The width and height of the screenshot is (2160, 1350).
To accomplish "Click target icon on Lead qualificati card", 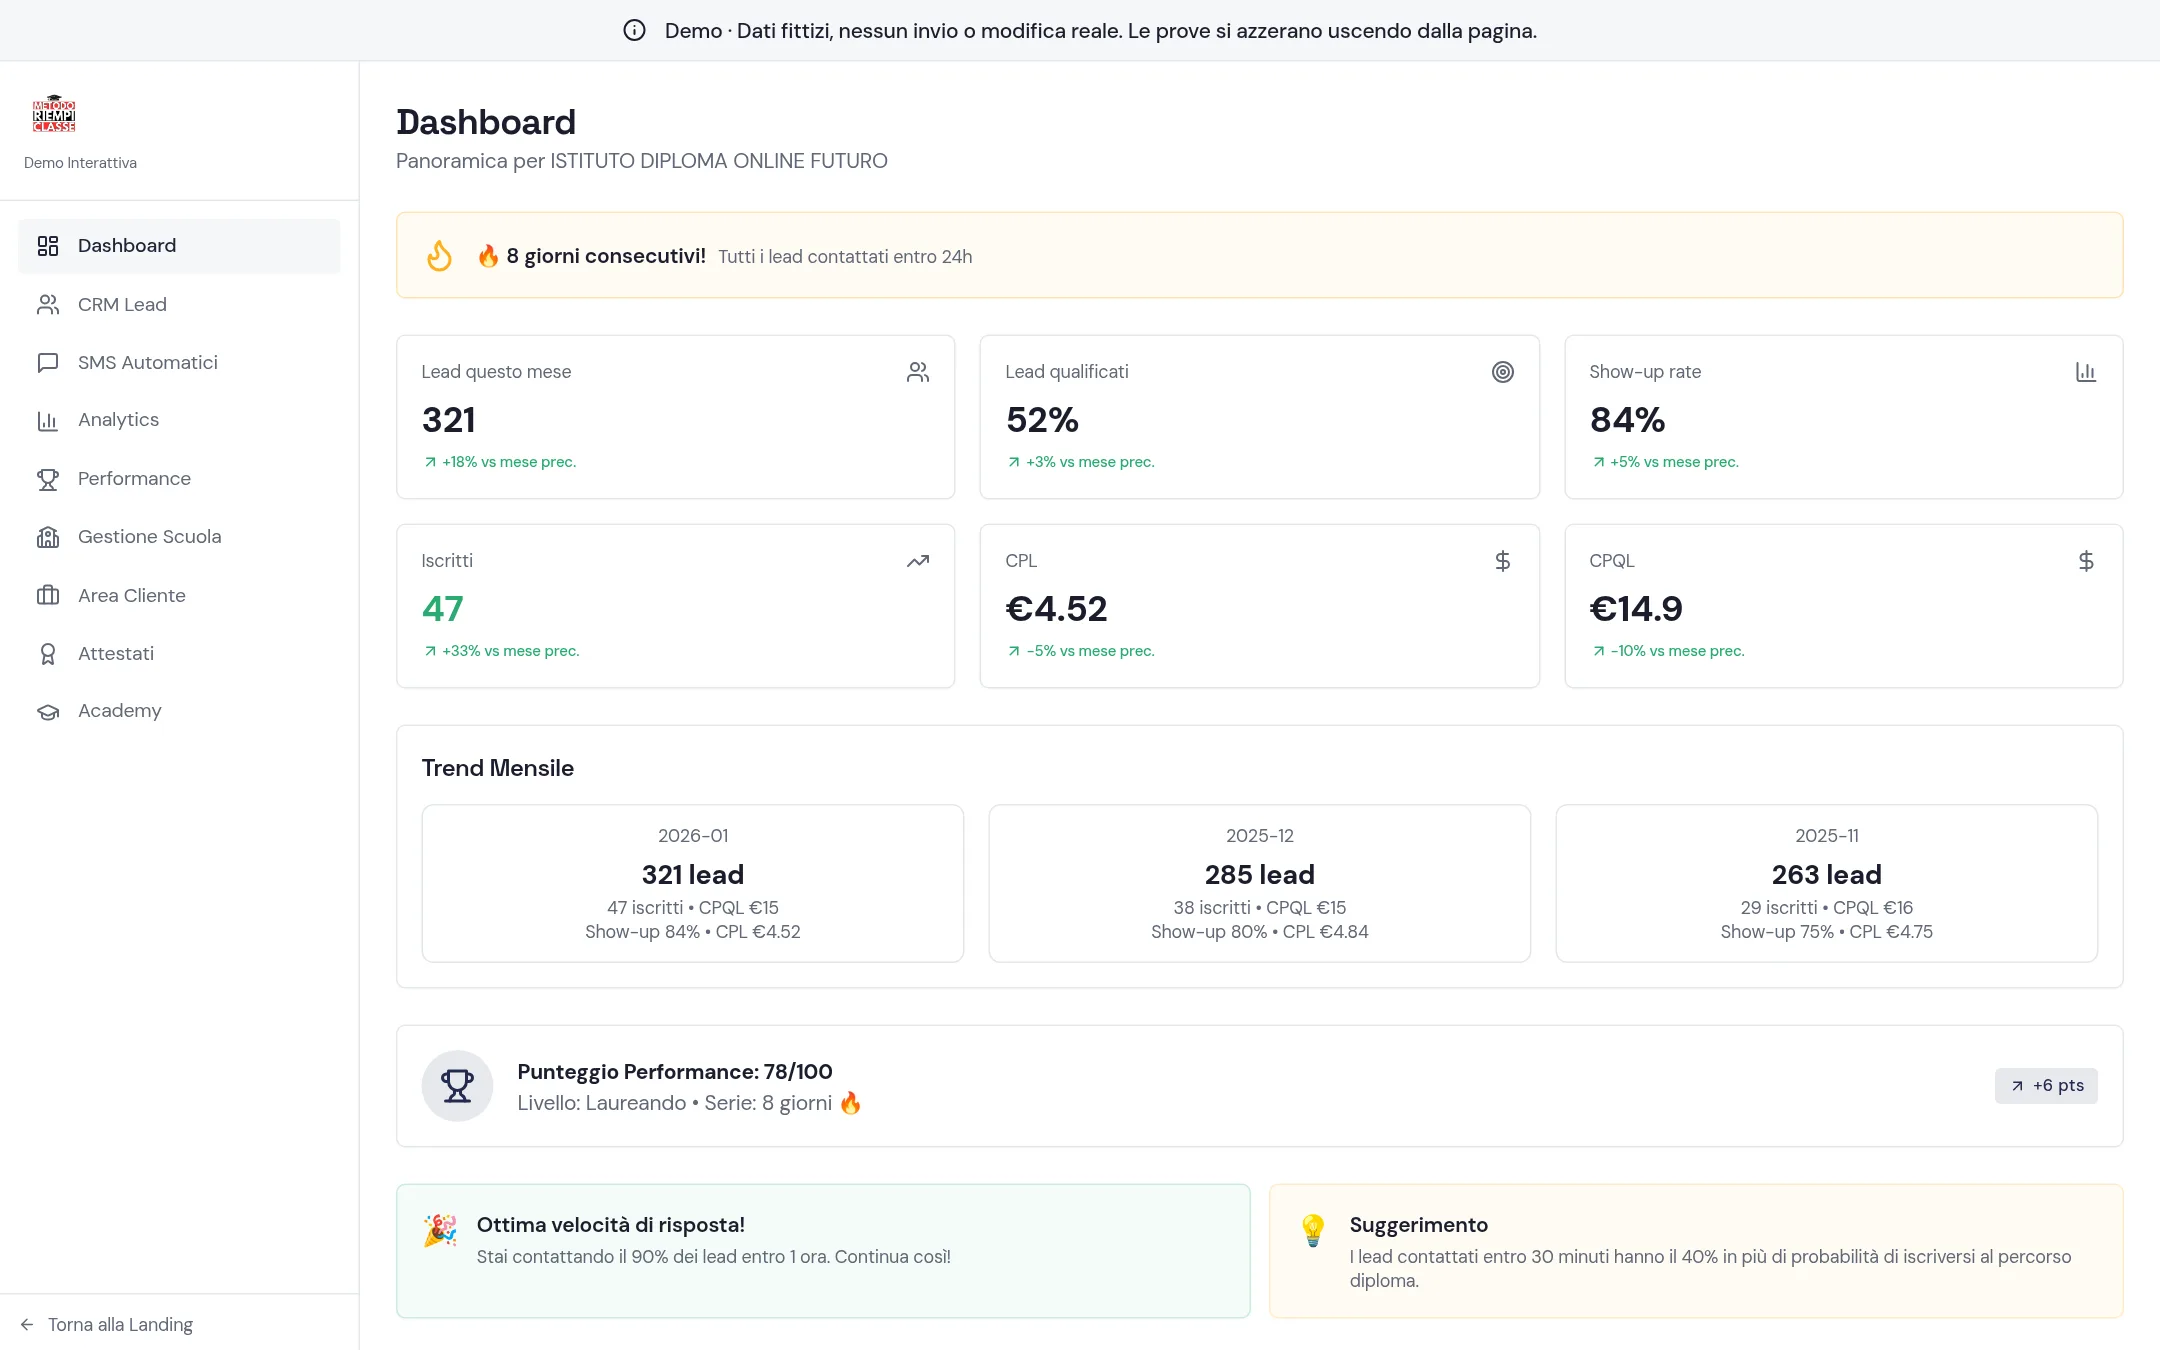I will 1502,372.
